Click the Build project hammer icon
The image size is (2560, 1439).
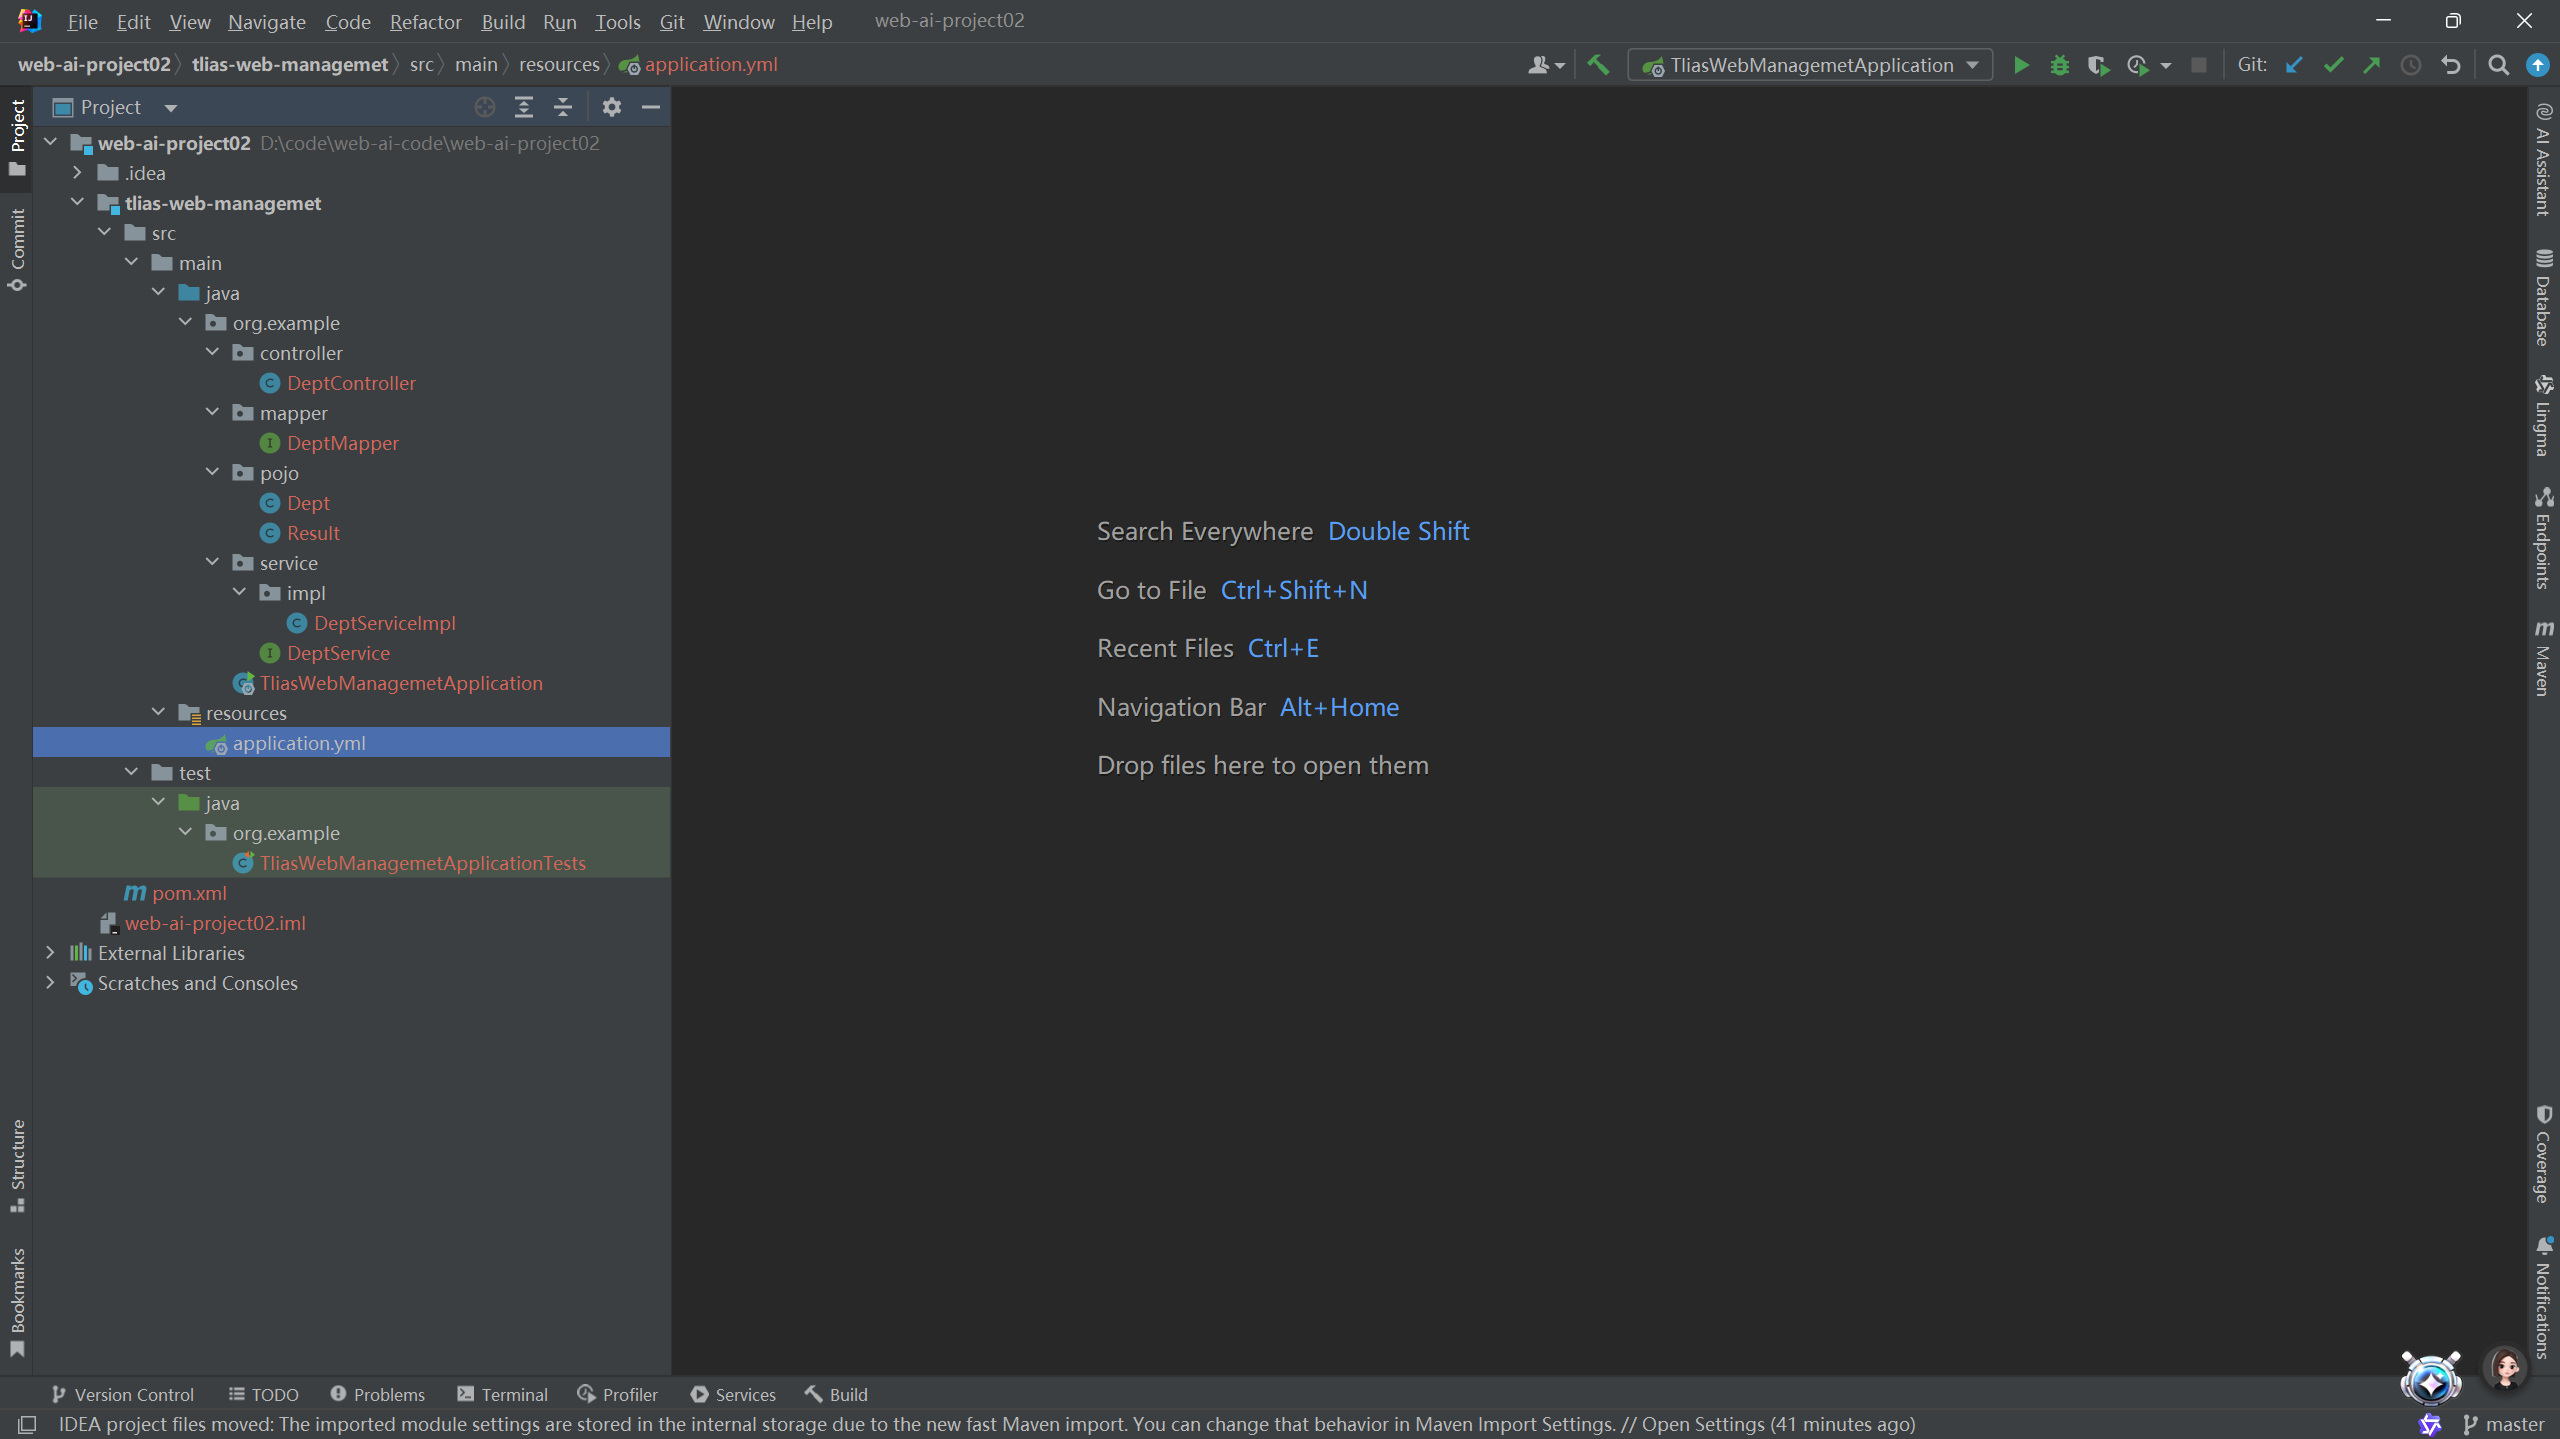click(x=1598, y=65)
